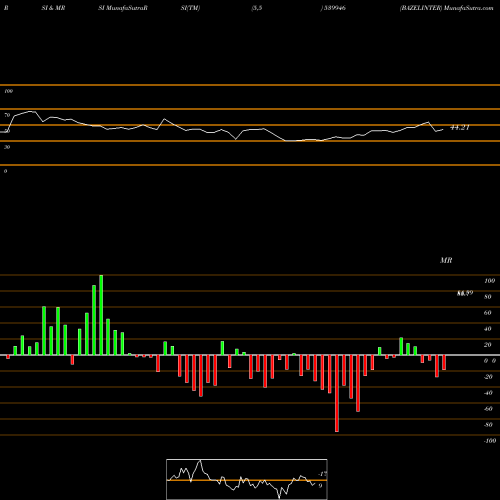Click the 539946 stock code text
Viewport: 500px width, 500px height.
(334, 8)
